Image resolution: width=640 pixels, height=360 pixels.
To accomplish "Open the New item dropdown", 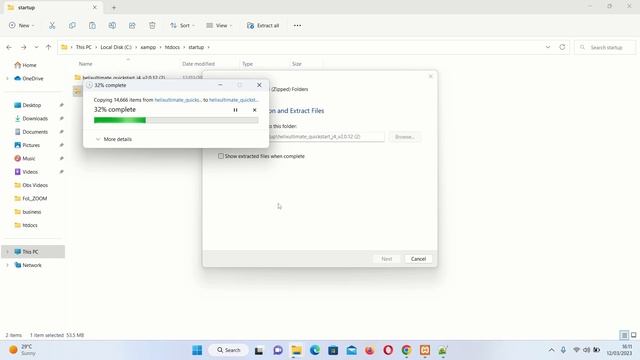I will [22, 25].
